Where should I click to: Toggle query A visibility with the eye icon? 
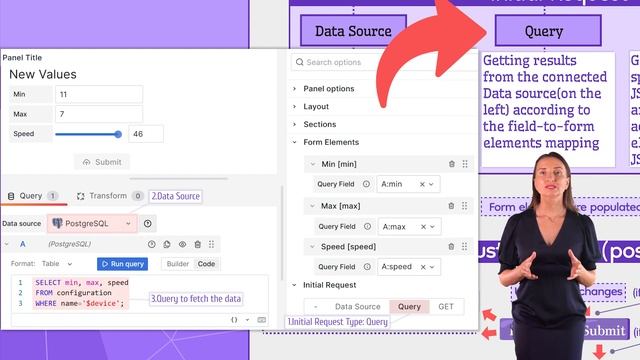click(x=182, y=244)
